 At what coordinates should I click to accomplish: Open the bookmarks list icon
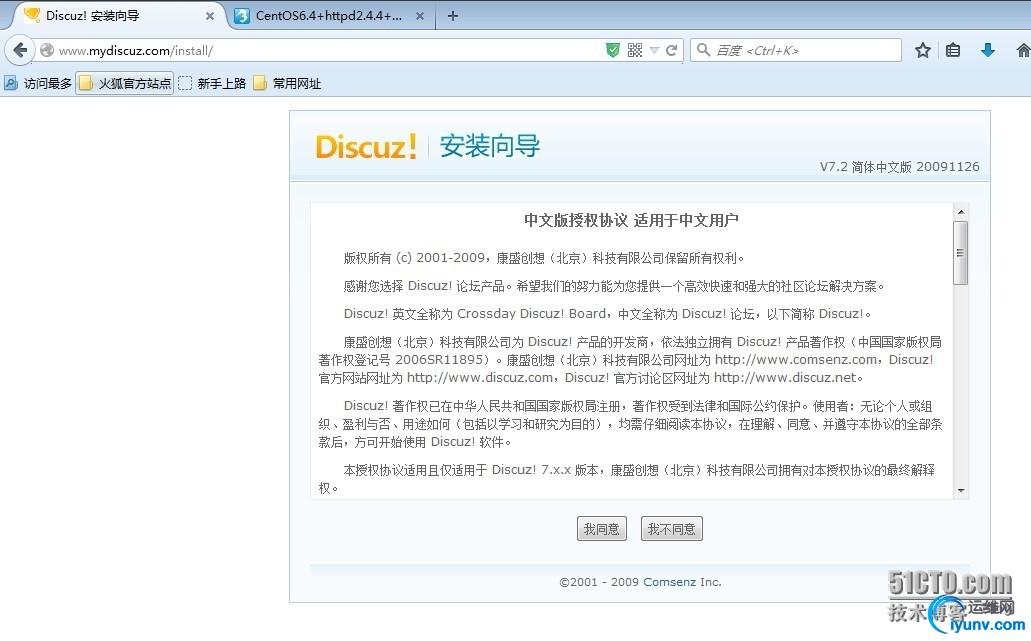click(953, 50)
